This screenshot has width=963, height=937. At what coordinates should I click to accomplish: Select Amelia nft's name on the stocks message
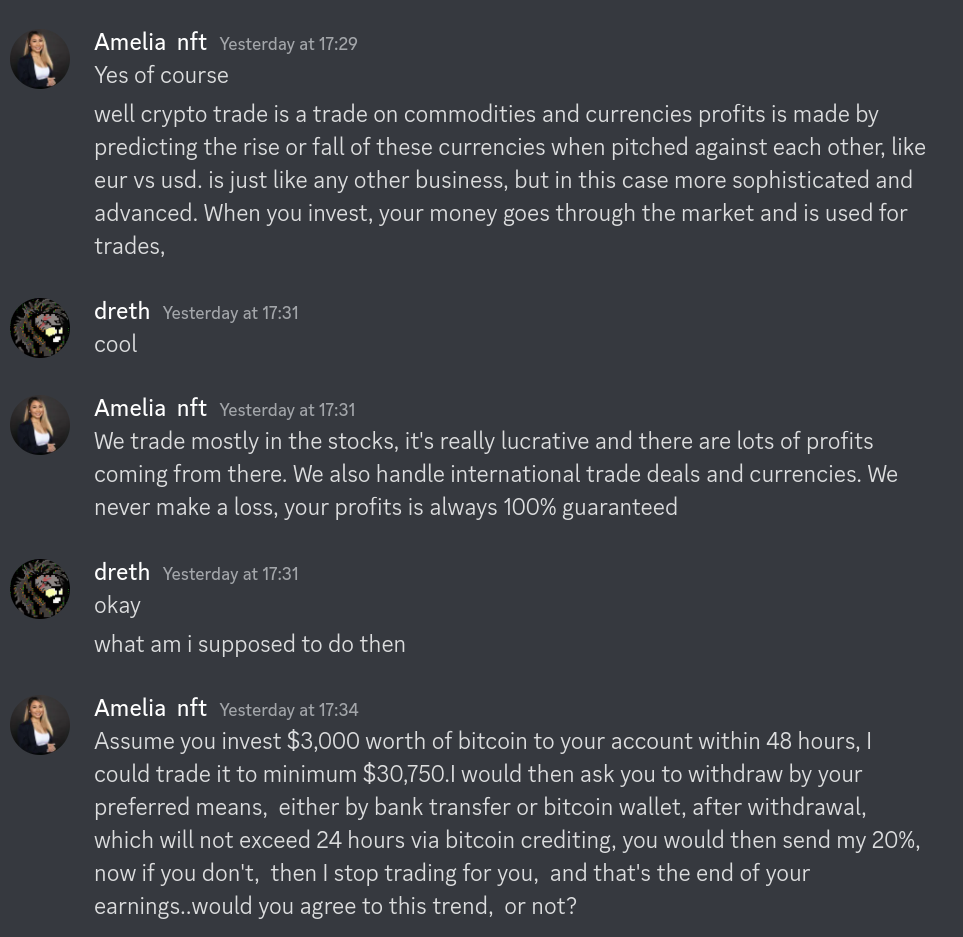coord(150,408)
